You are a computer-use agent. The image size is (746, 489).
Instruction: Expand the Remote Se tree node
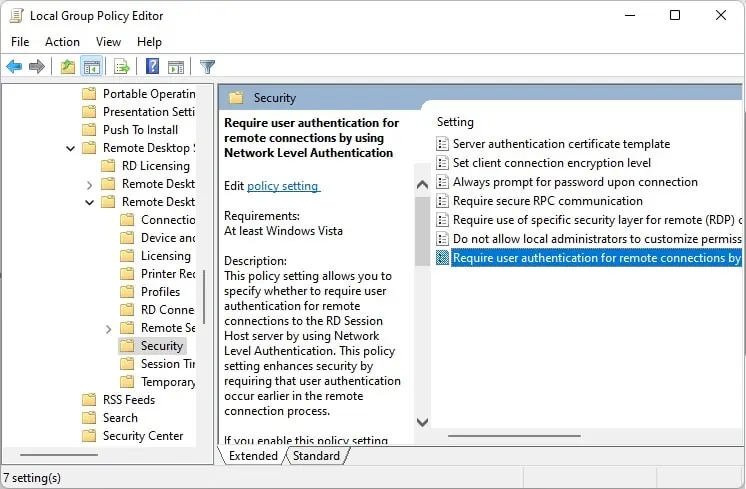108,329
